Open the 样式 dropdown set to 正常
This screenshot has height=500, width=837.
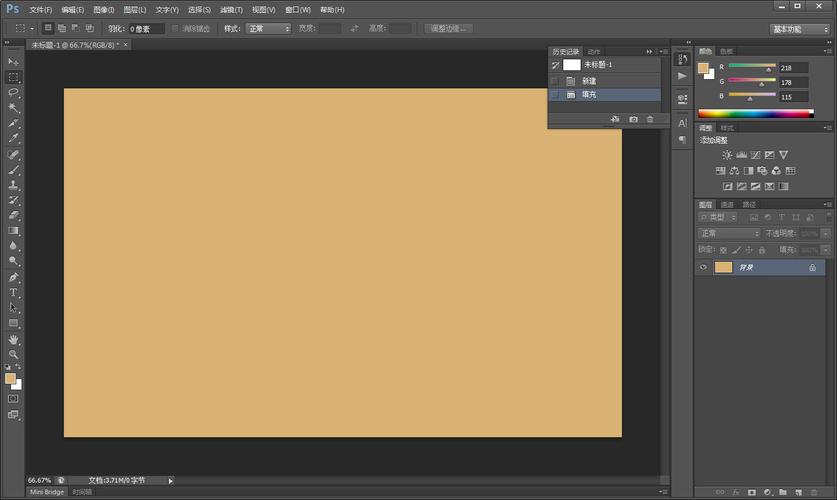point(268,28)
